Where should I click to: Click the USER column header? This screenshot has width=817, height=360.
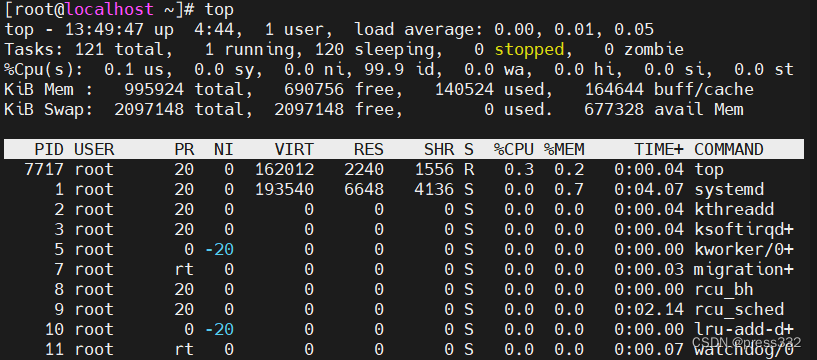(94, 150)
